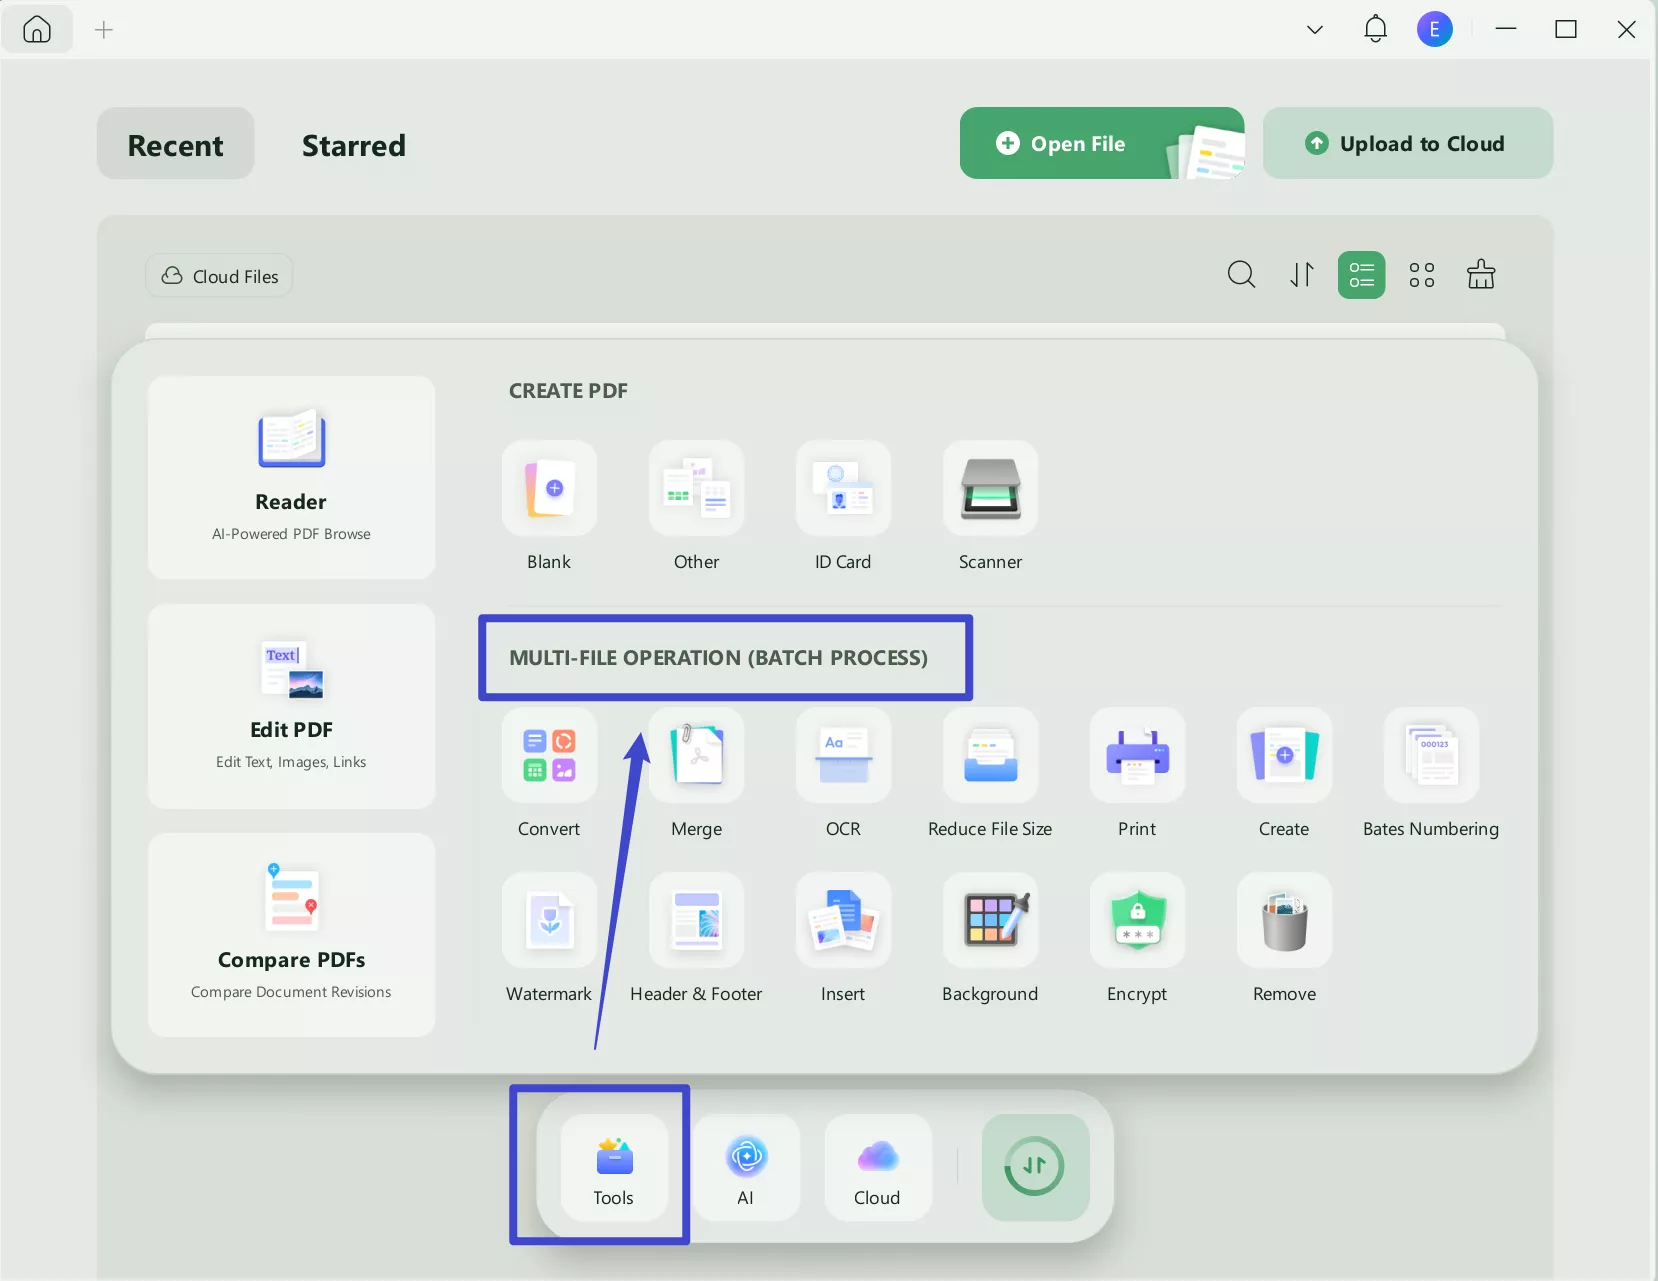Screen dimensions: 1658x1281
Task: Switch to list view layout
Action: pos(1361,274)
